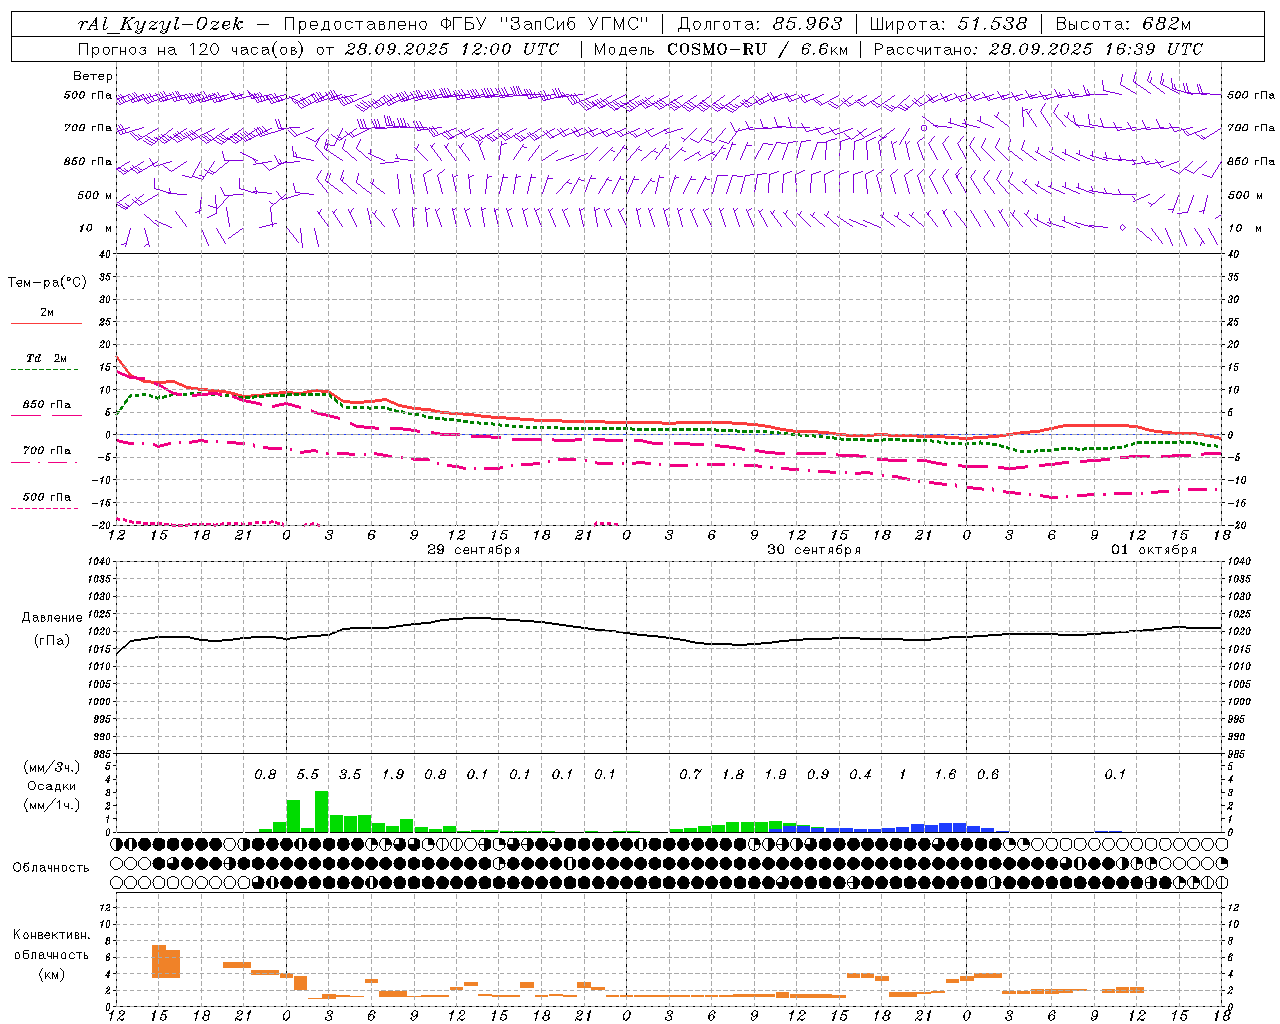This screenshot has width=1280, height=1024.
Task: Select the date label 29 сентября
Action: (x=474, y=550)
